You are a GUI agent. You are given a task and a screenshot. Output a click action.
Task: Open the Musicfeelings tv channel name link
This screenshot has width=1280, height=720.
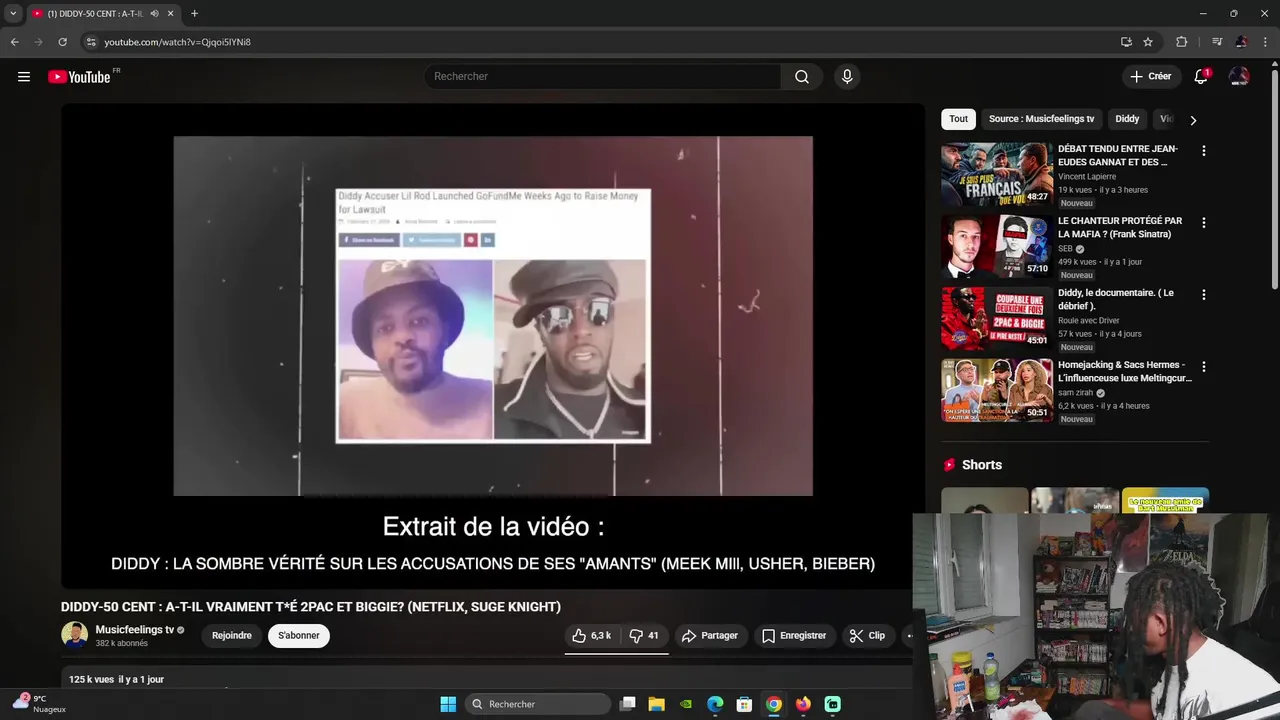coord(134,630)
